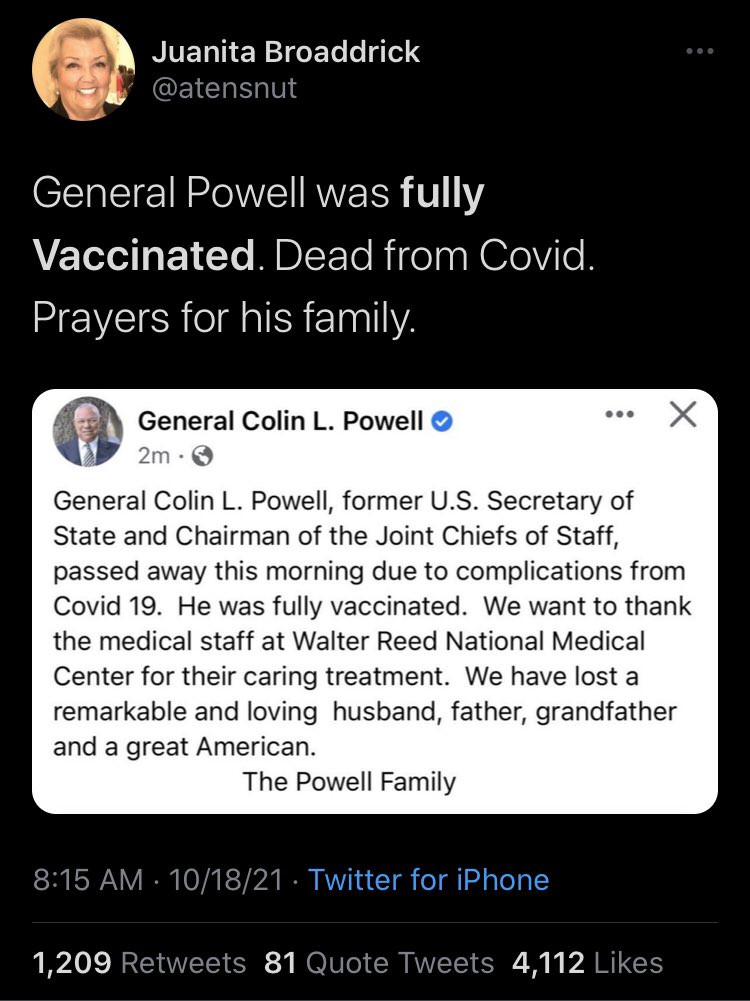Click the tweet text about General Powell

313,255
